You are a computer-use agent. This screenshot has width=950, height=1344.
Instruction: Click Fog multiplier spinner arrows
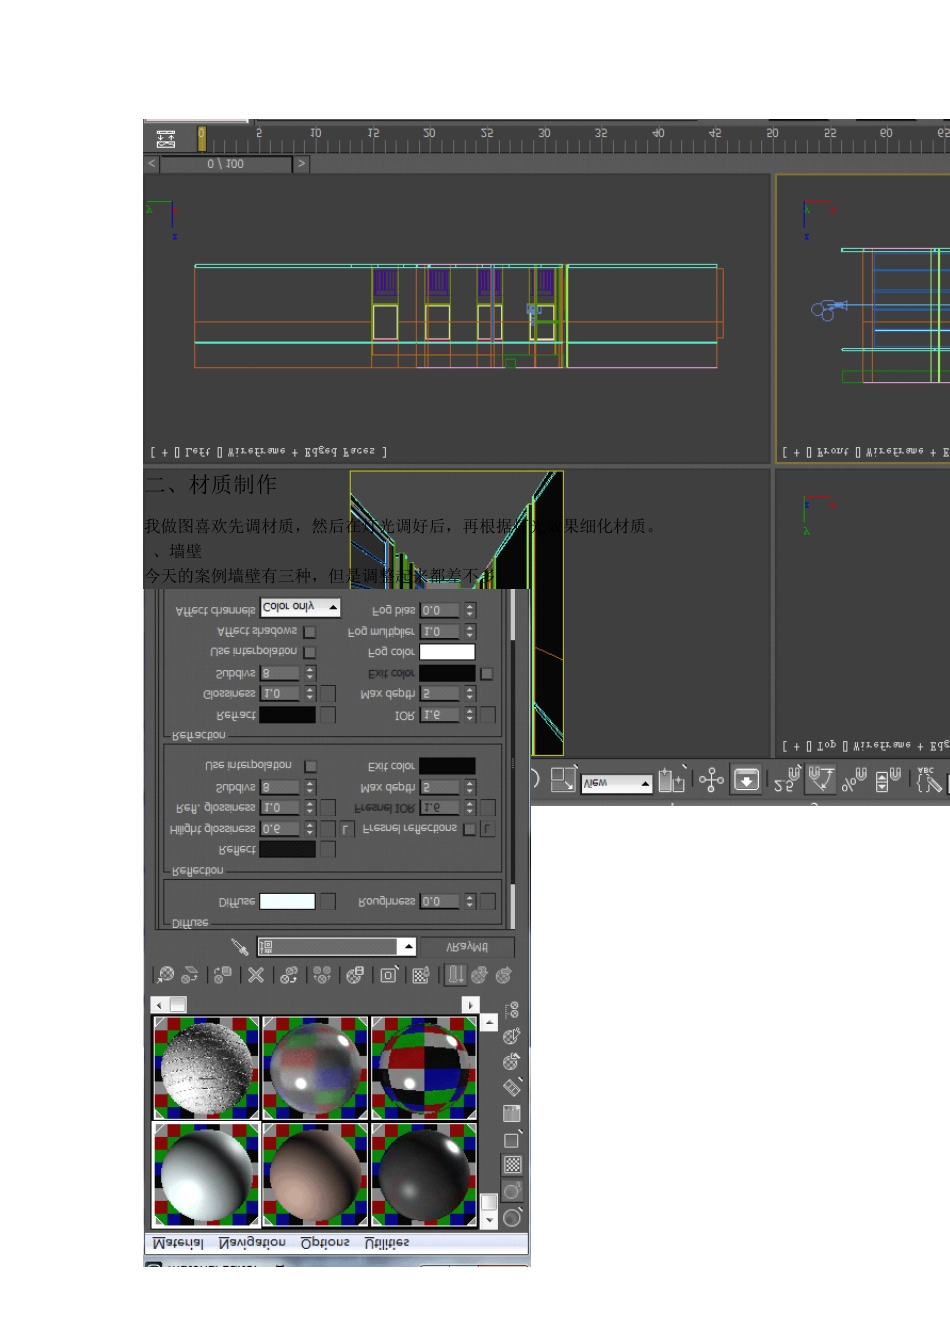(x=470, y=631)
